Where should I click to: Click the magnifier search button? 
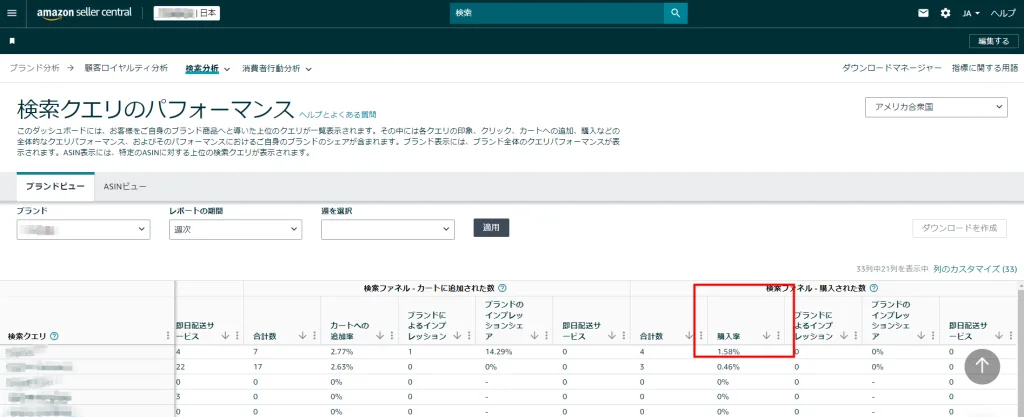click(675, 13)
